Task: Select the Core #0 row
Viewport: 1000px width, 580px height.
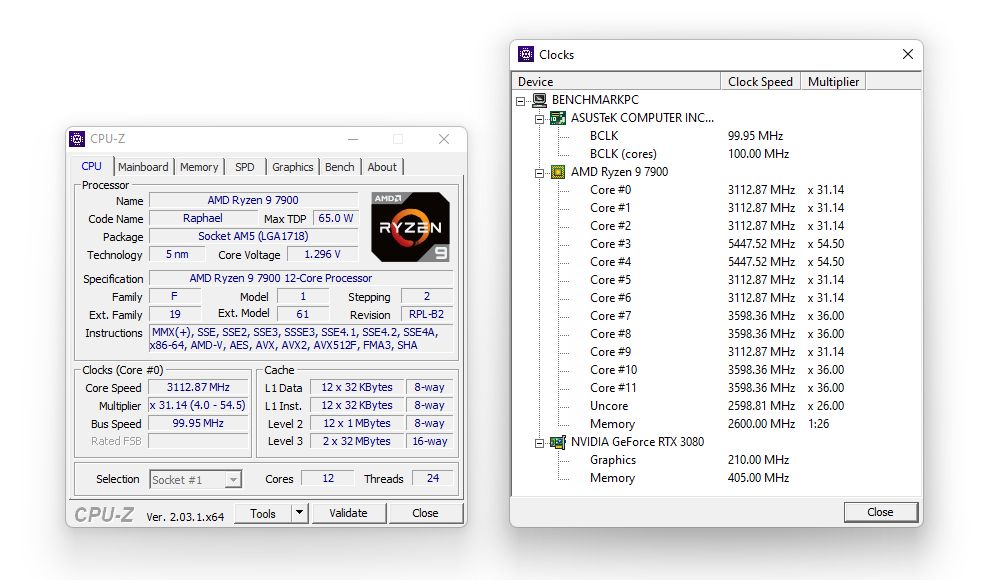Action: tap(717, 190)
